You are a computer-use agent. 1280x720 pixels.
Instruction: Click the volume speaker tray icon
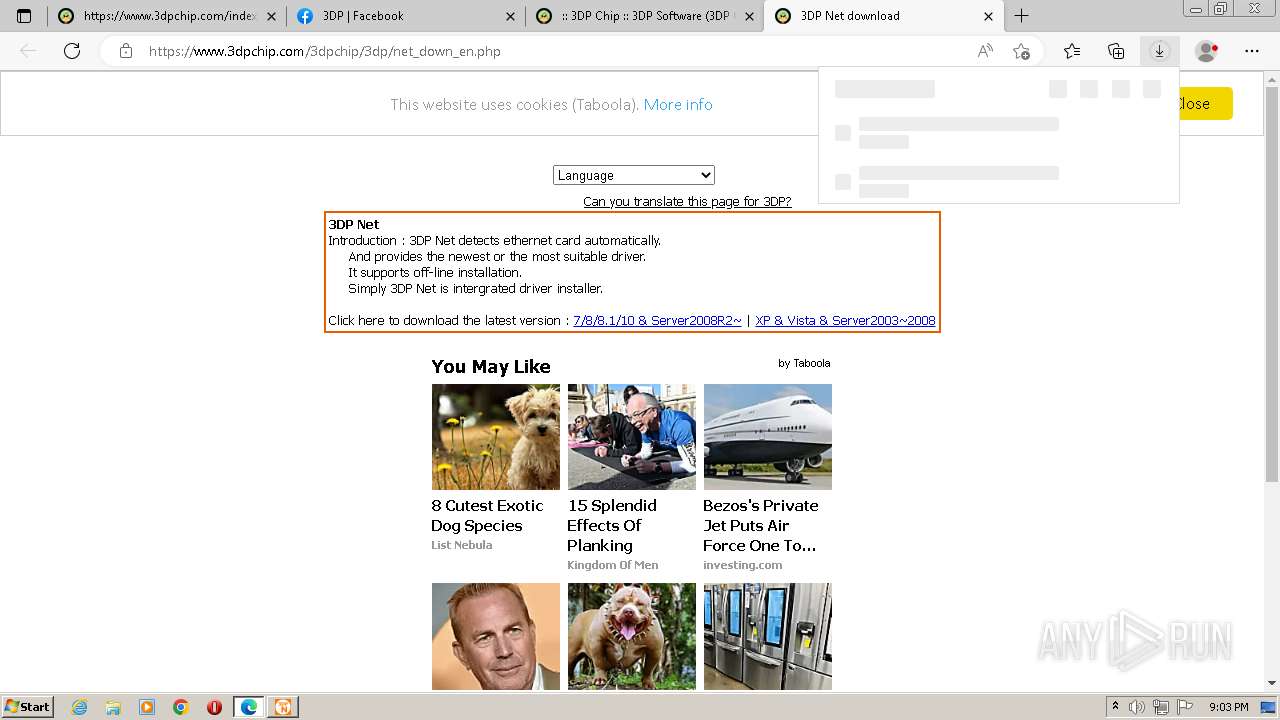(x=1137, y=707)
